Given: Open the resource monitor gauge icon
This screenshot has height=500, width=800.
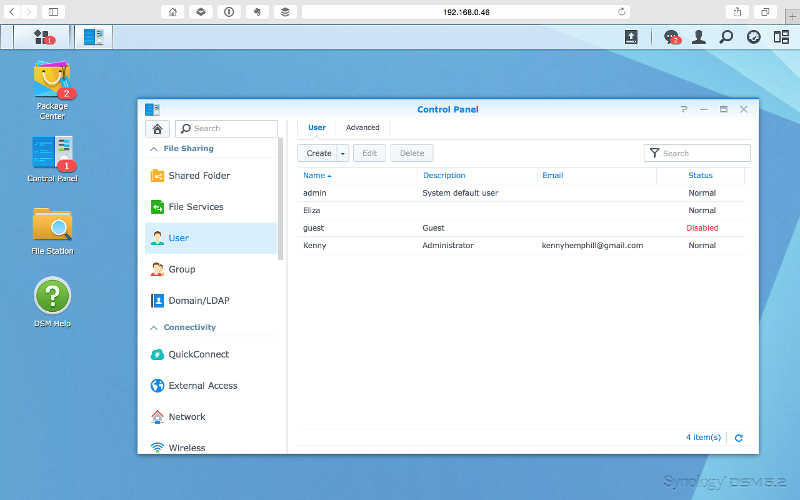Looking at the screenshot, I should pos(754,37).
